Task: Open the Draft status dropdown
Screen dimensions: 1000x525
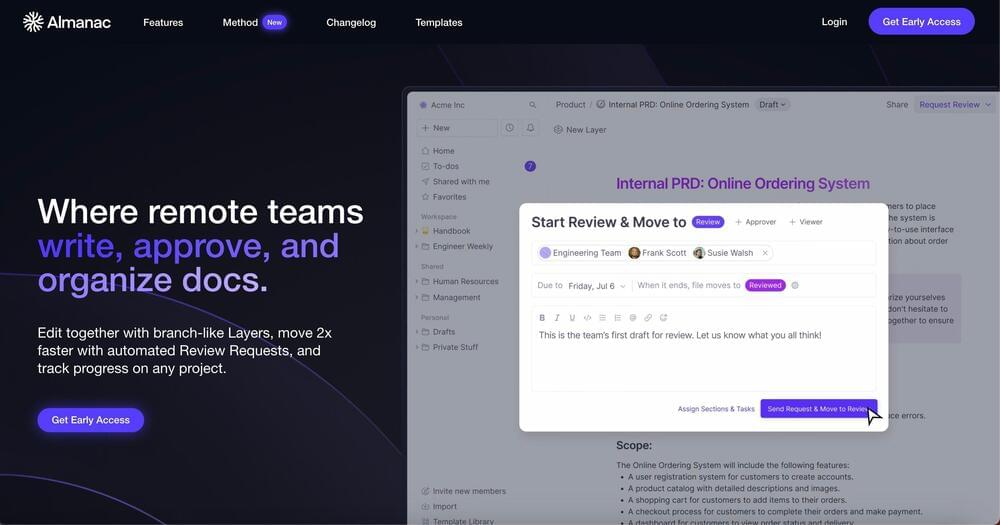Action: click(773, 104)
